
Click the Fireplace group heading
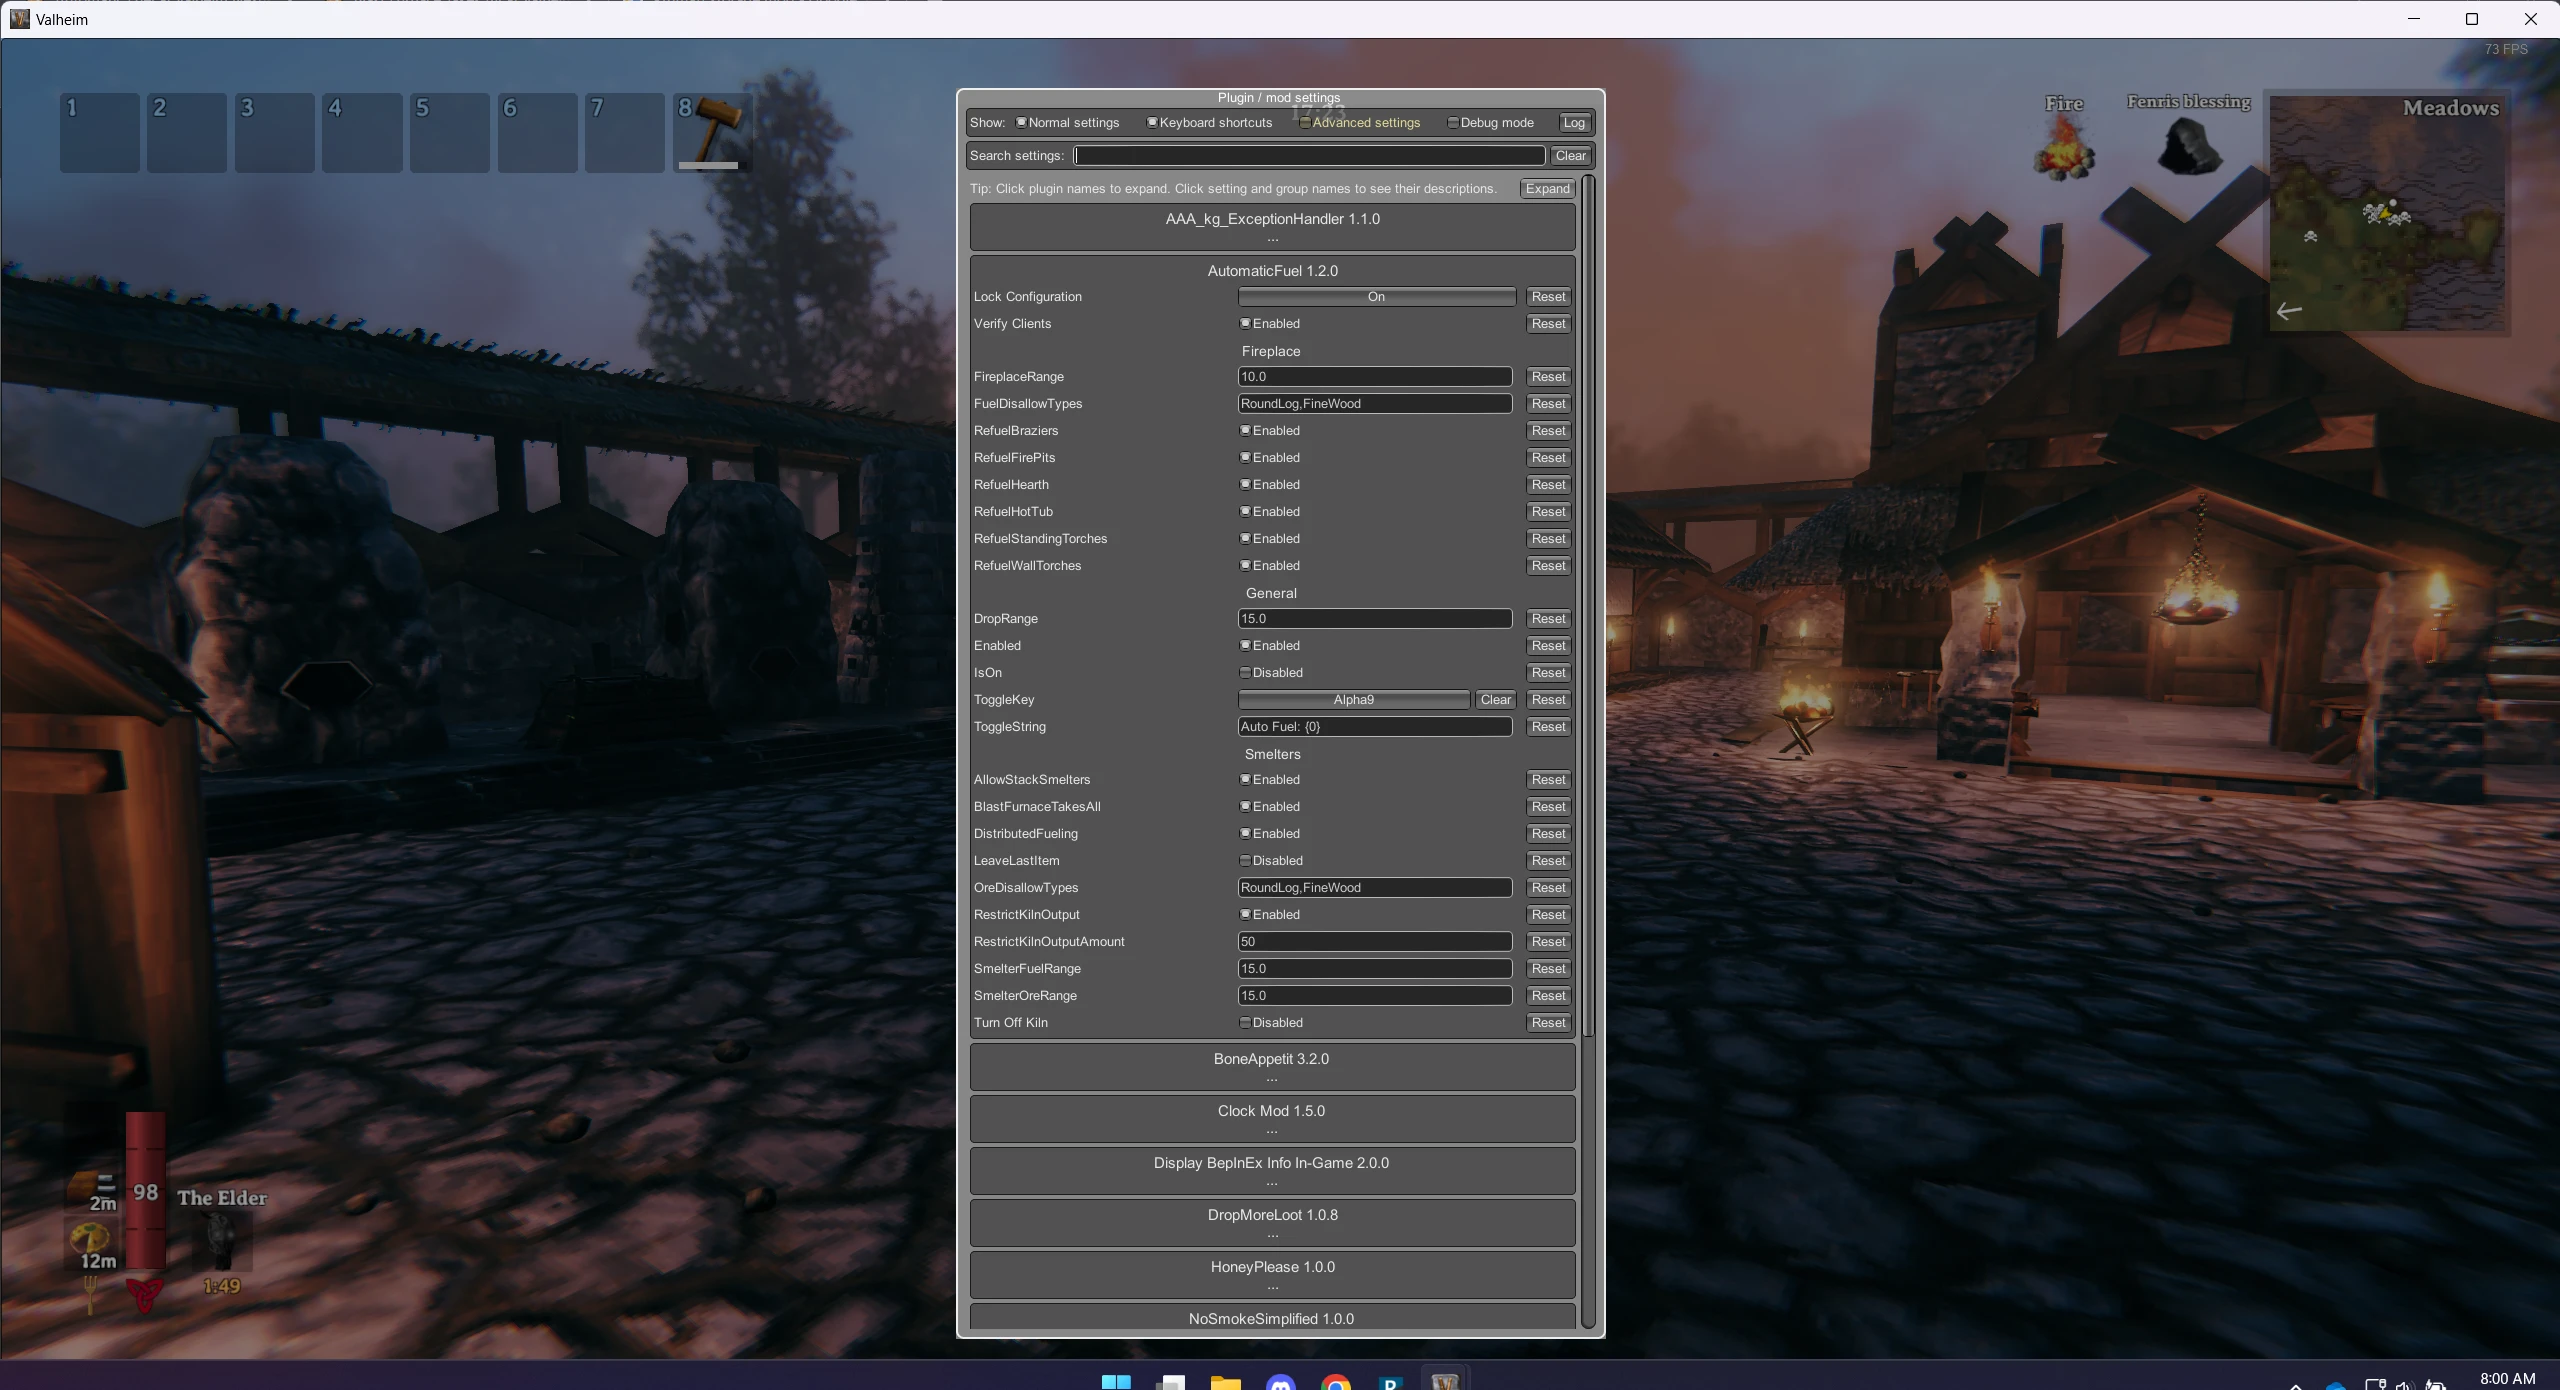pyautogui.click(x=1271, y=351)
